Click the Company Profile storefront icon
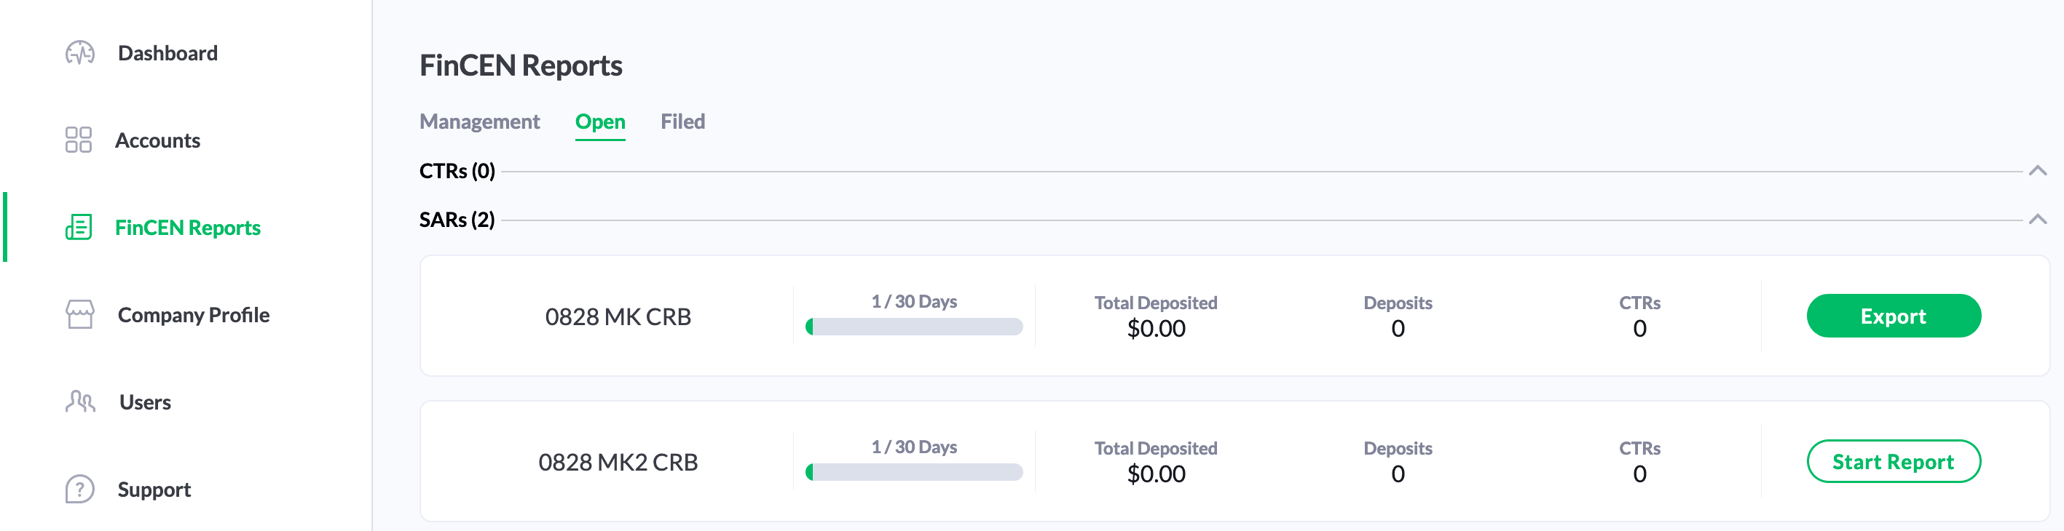 tap(80, 315)
